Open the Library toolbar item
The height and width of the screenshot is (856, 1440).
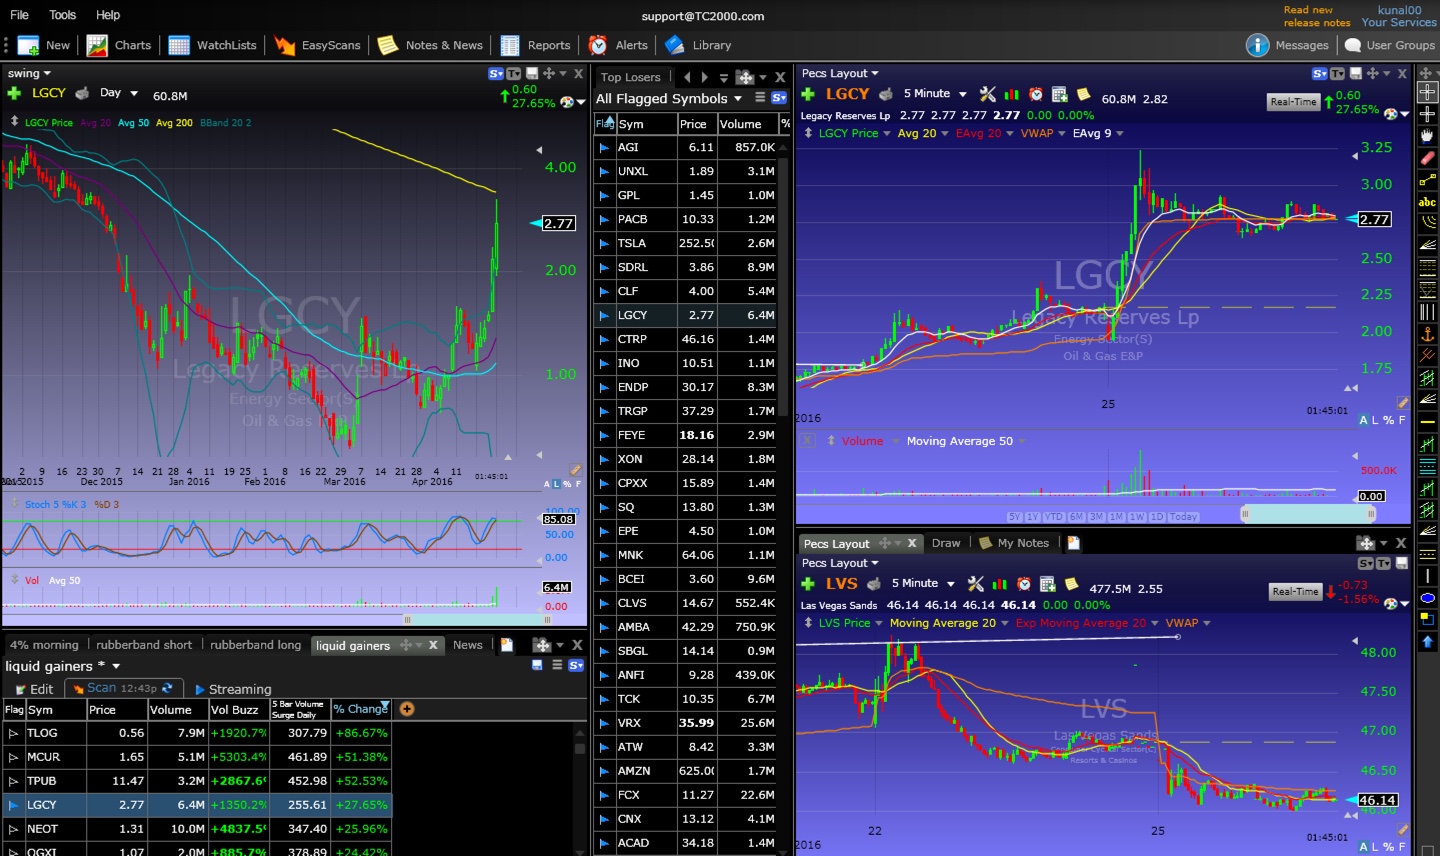pyautogui.click(x=698, y=45)
